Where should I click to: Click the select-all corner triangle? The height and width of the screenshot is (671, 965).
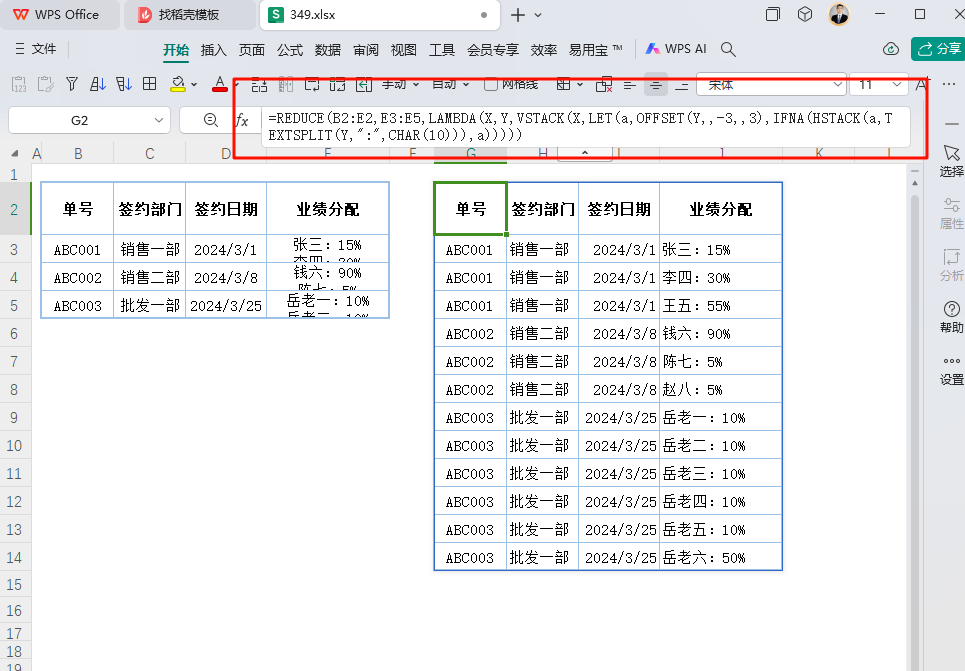click(x=15, y=154)
